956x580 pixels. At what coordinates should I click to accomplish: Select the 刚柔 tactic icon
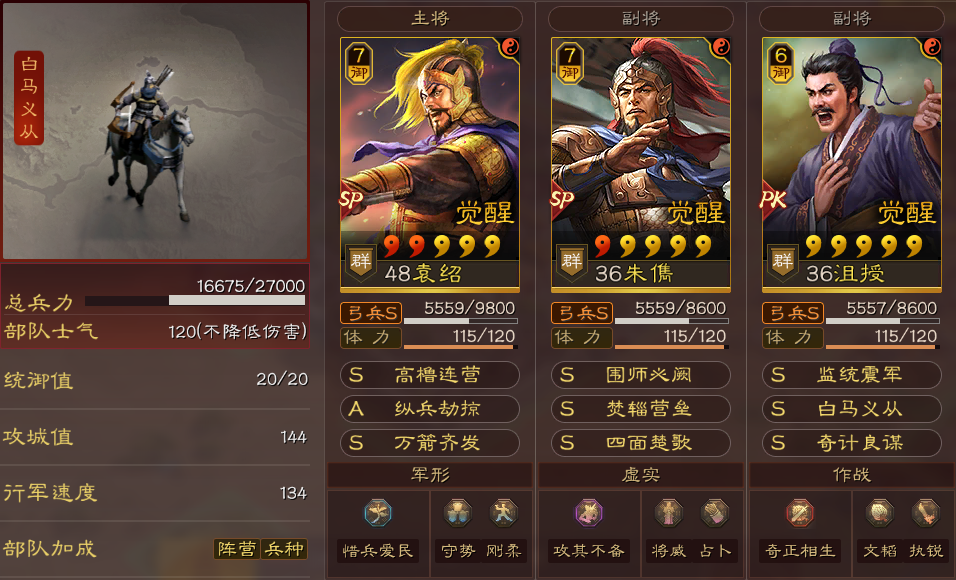(504, 513)
